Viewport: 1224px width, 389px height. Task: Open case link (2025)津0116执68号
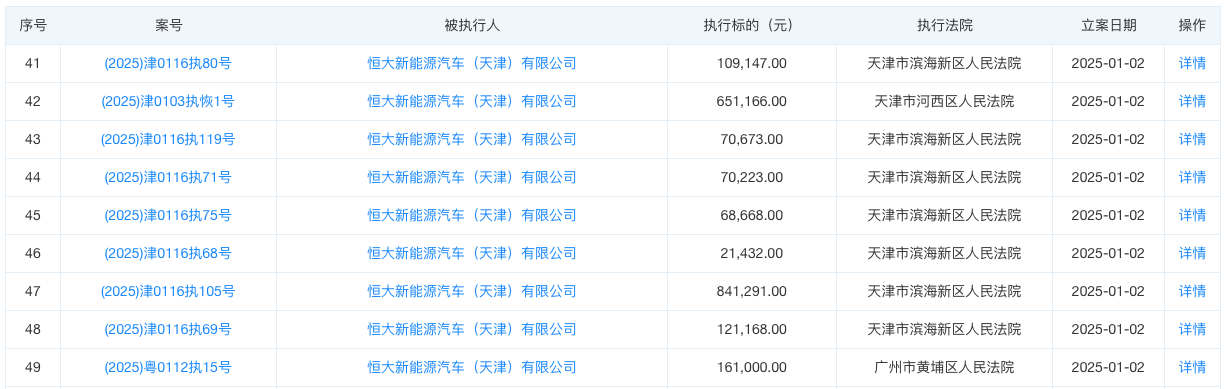tap(168, 253)
